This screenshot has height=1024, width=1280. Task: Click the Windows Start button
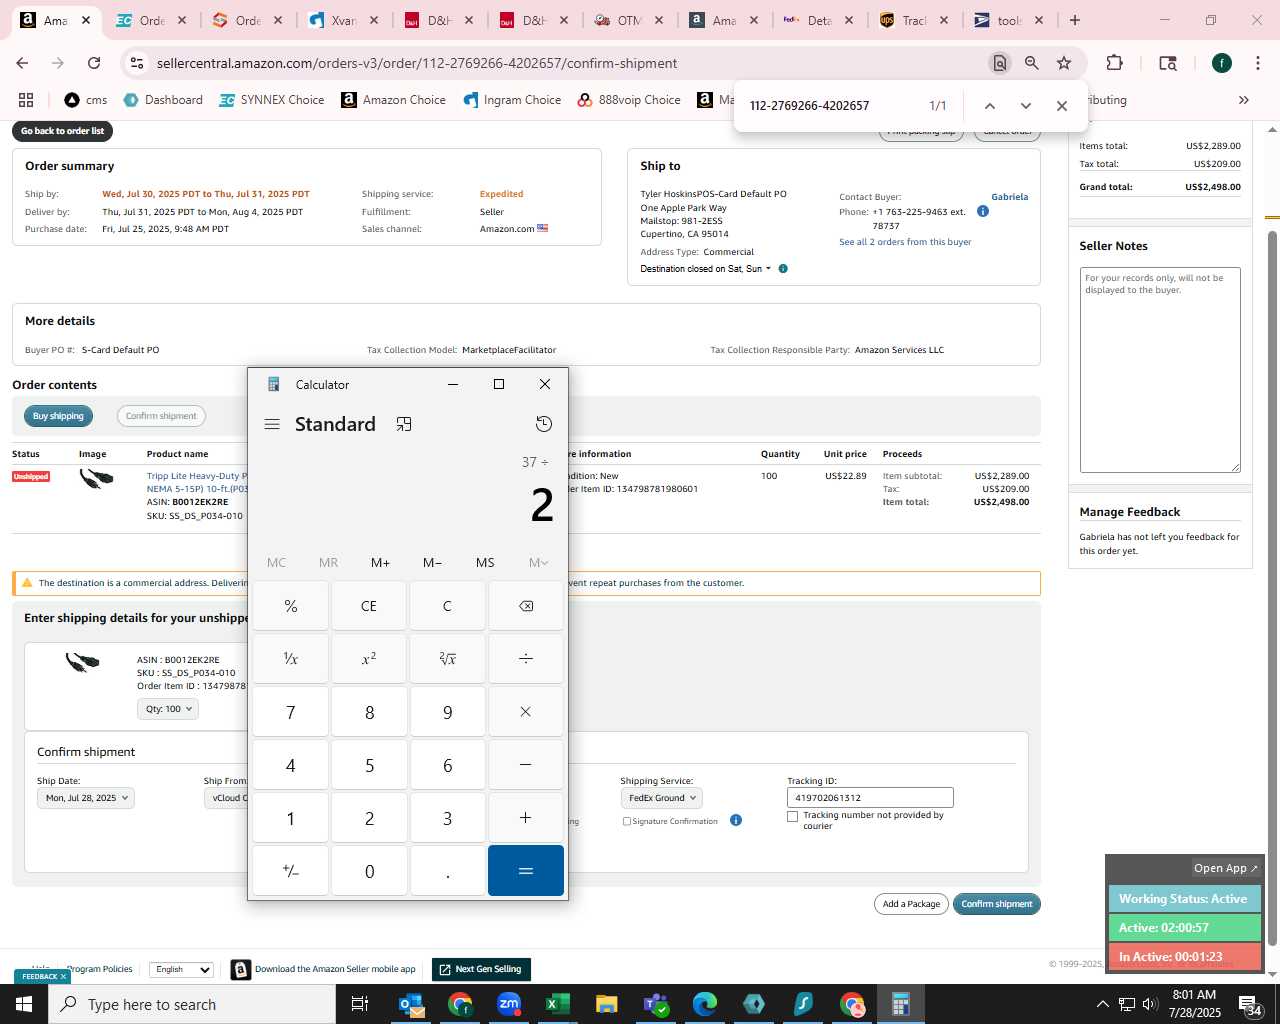24,1004
